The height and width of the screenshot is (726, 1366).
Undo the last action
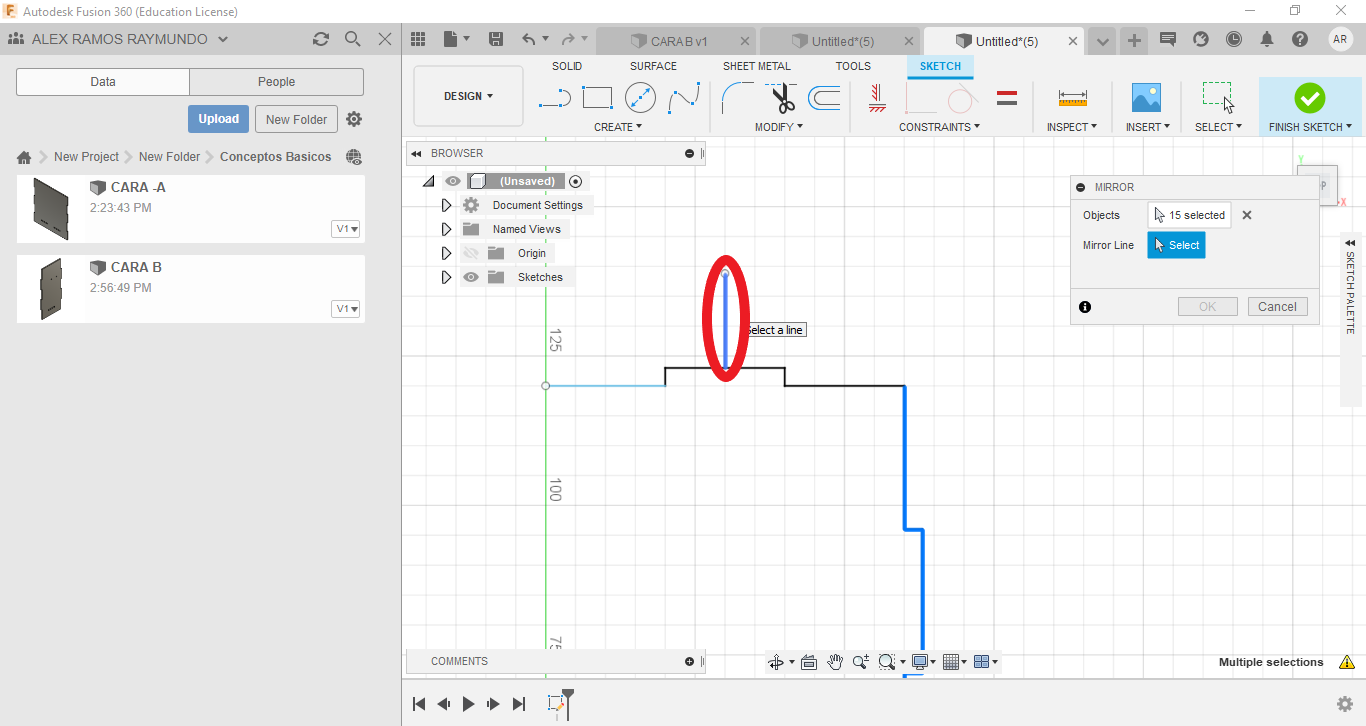(x=529, y=39)
